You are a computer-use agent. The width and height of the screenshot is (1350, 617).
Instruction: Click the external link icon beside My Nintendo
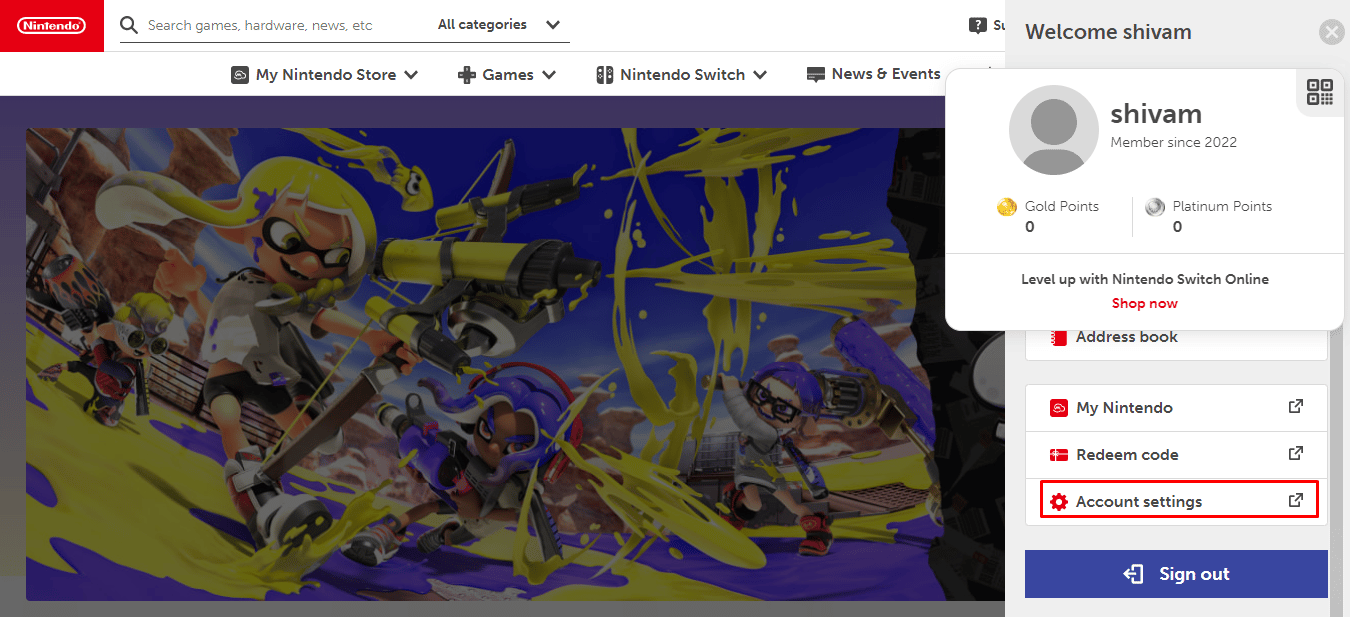1296,407
